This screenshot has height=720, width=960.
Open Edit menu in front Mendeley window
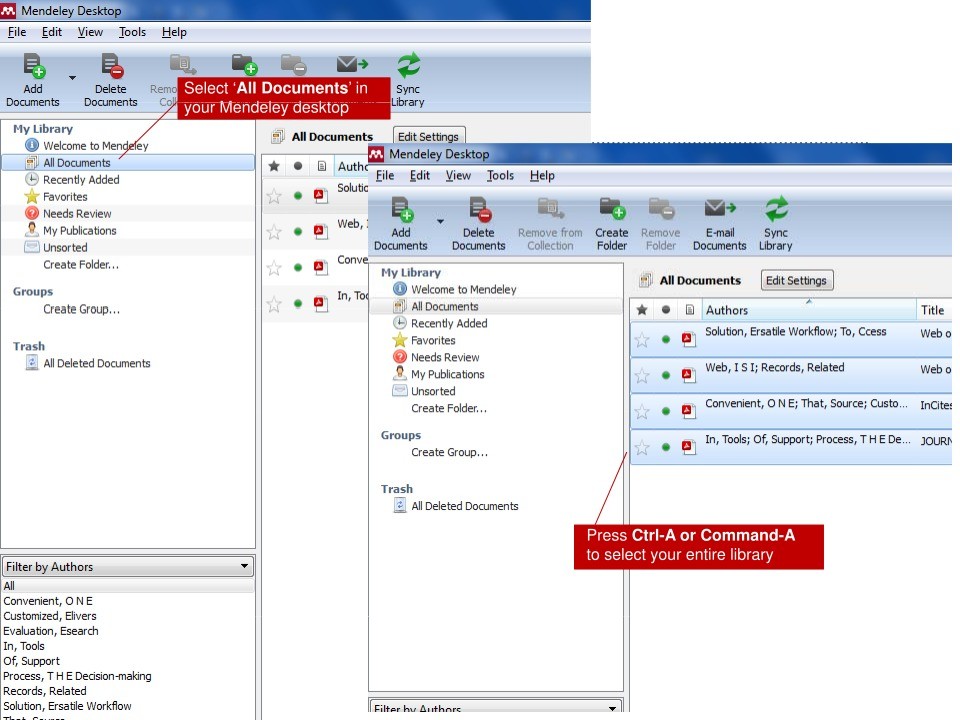point(419,176)
